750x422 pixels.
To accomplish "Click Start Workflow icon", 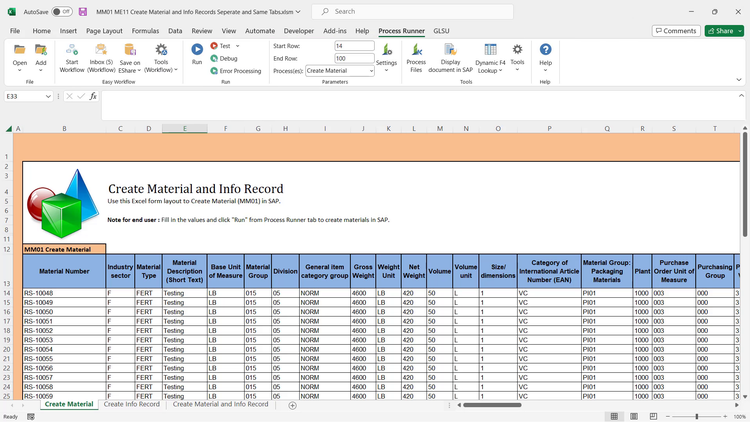I will coord(72,49).
